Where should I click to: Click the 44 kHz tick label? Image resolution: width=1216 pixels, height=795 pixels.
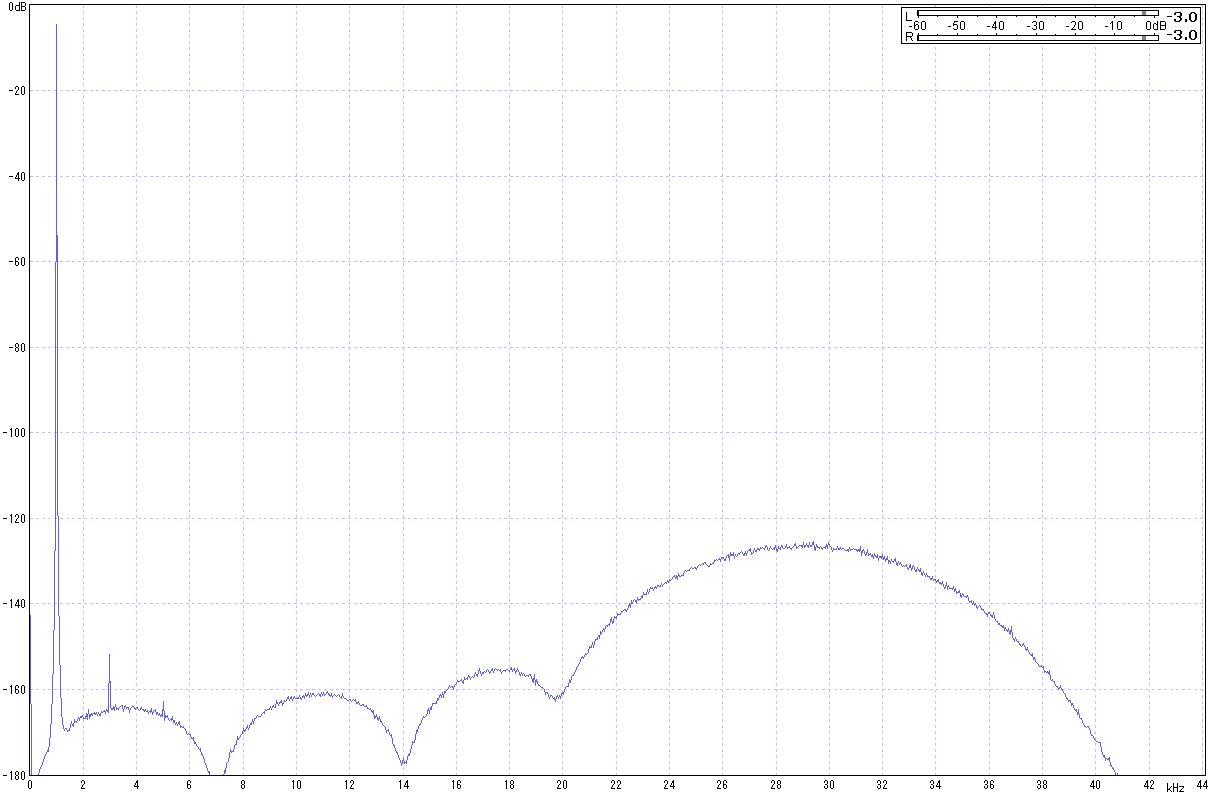click(x=1201, y=786)
